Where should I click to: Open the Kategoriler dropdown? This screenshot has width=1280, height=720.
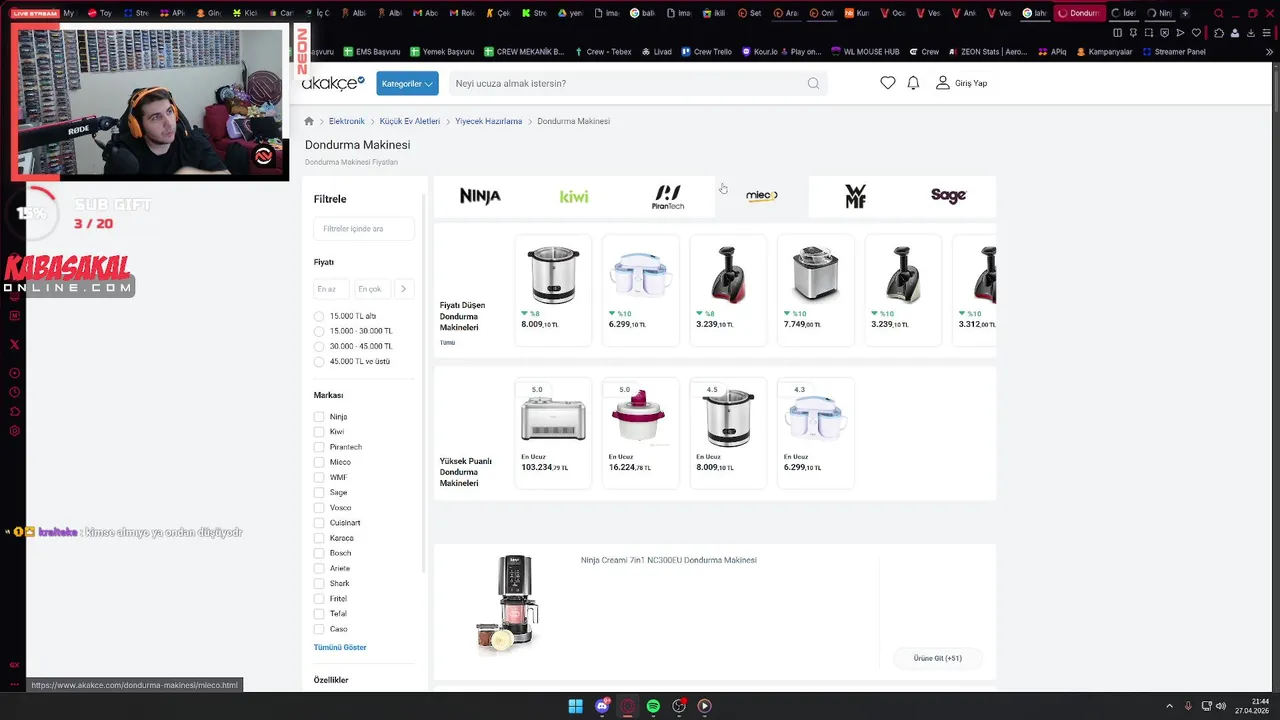click(407, 83)
